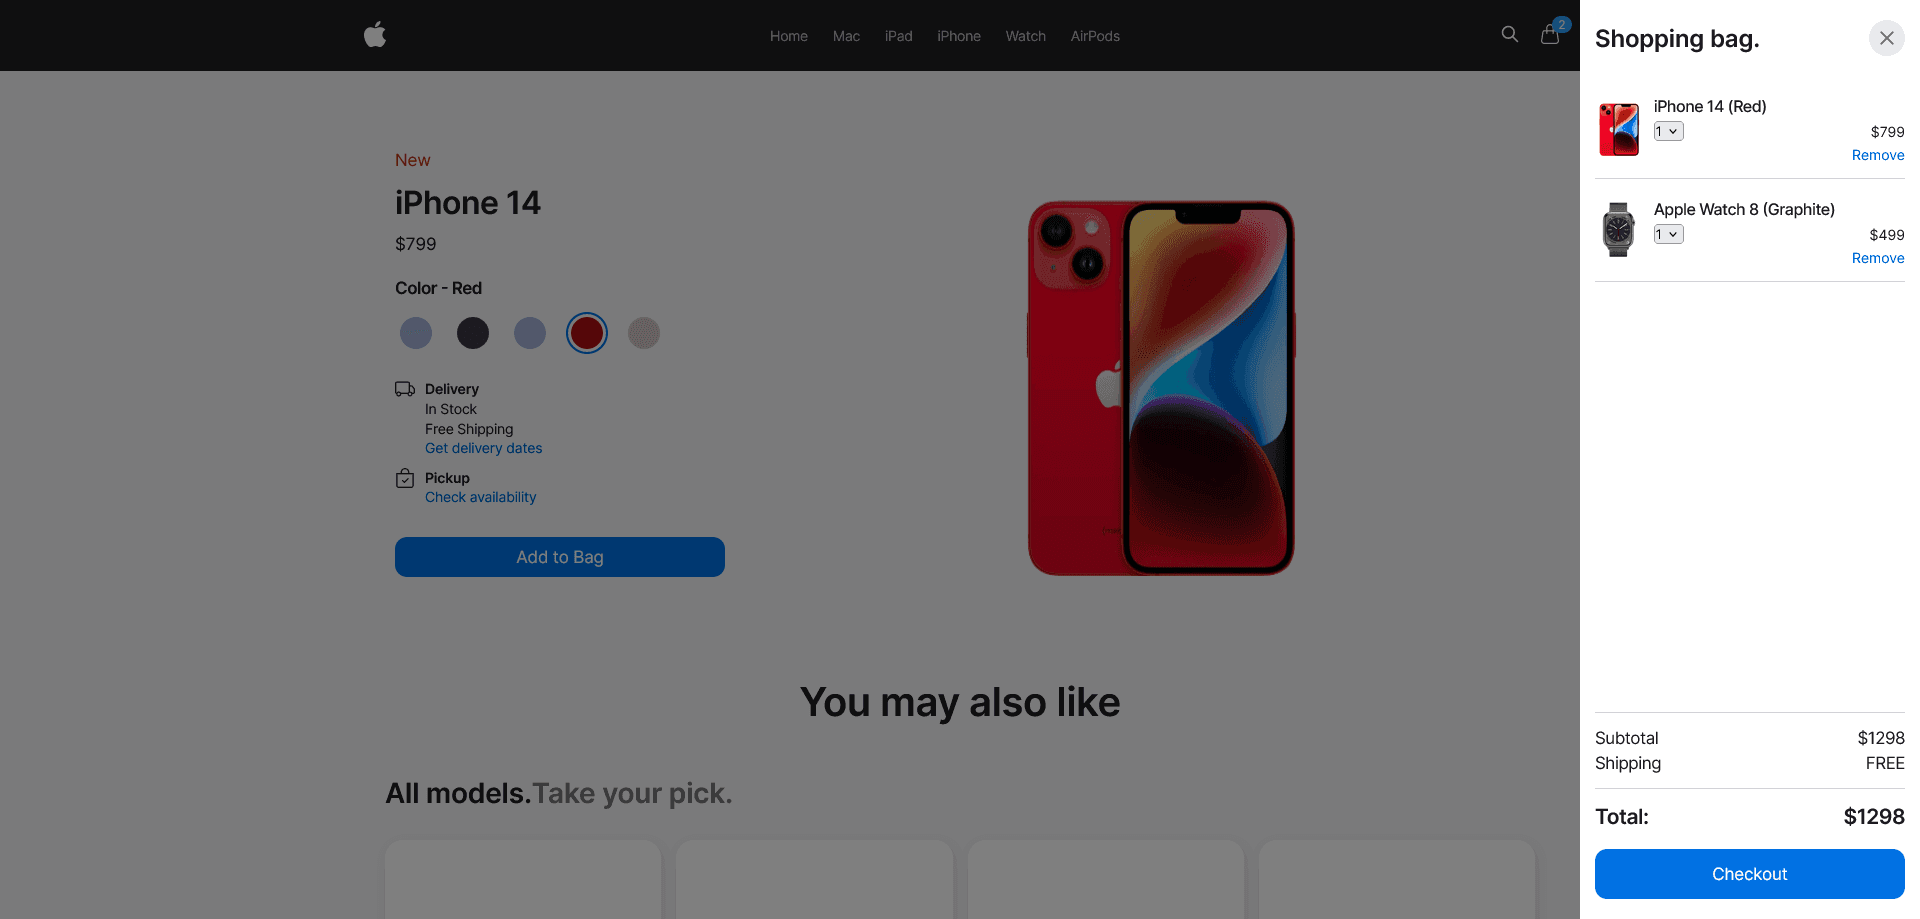Image resolution: width=1920 pixels, height=919 pixels.
Task: Open the Watch navigation item
Action: click(1025, 36)
